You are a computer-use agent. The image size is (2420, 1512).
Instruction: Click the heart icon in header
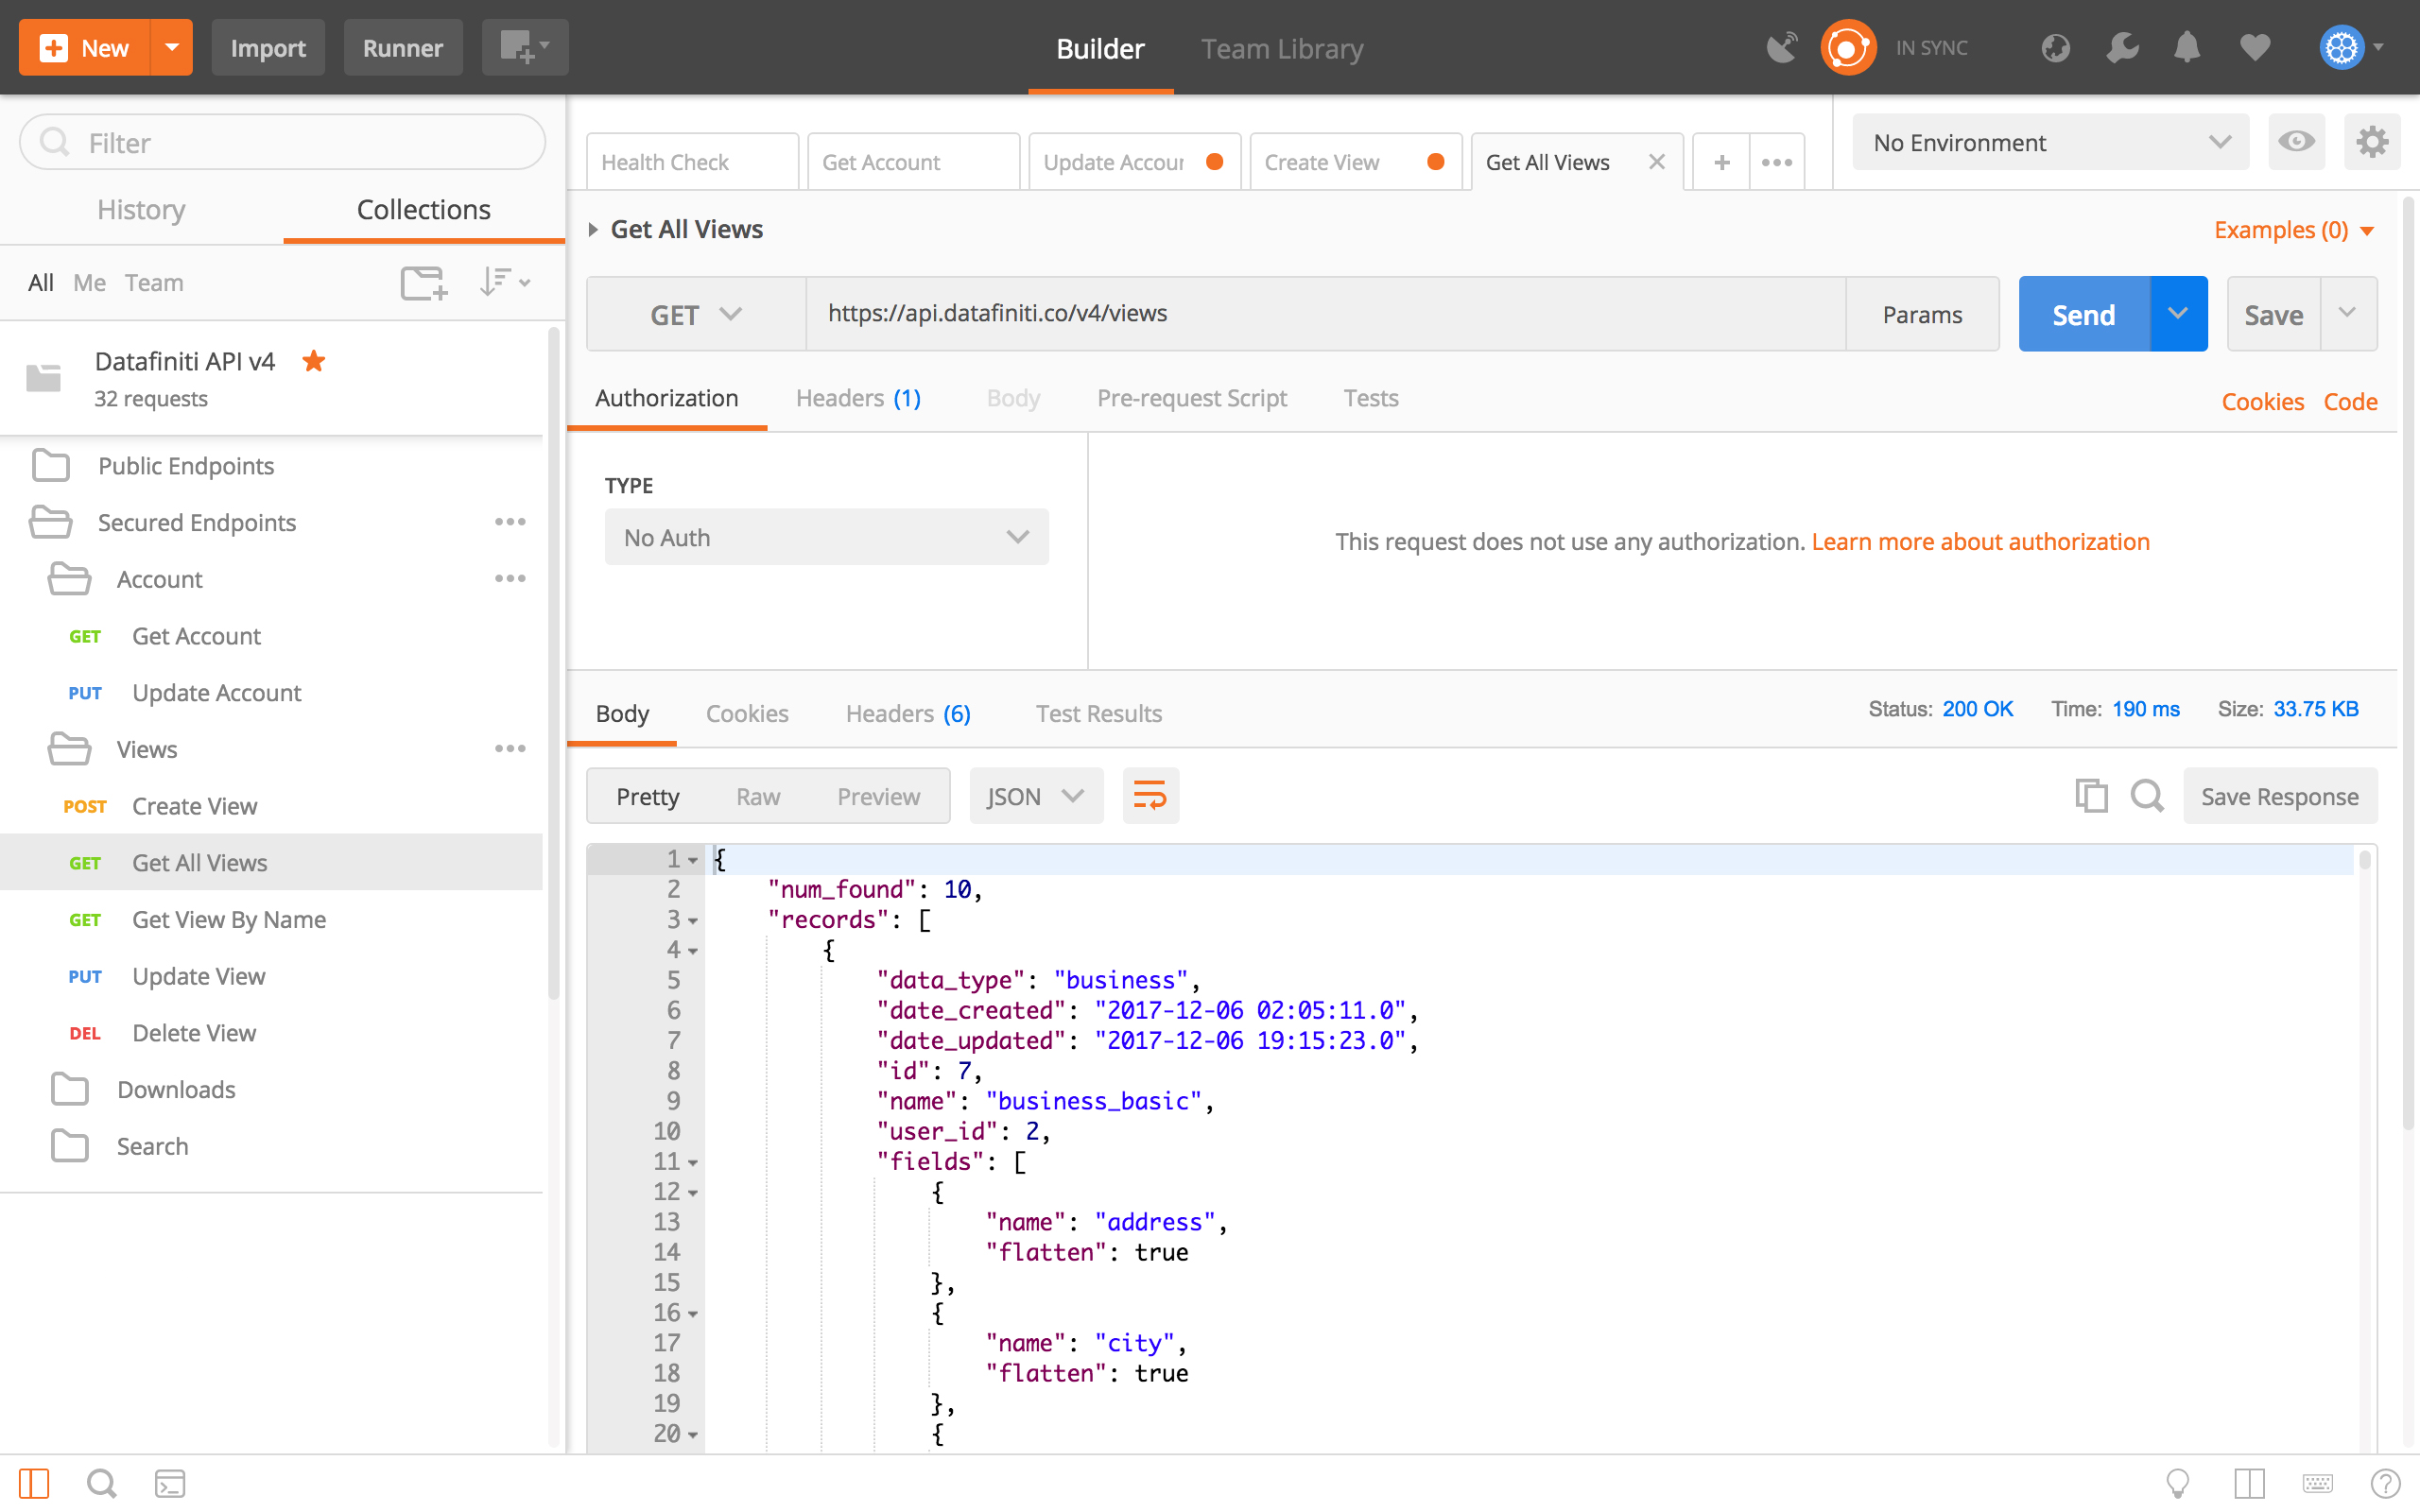(x=2255, y=48)
